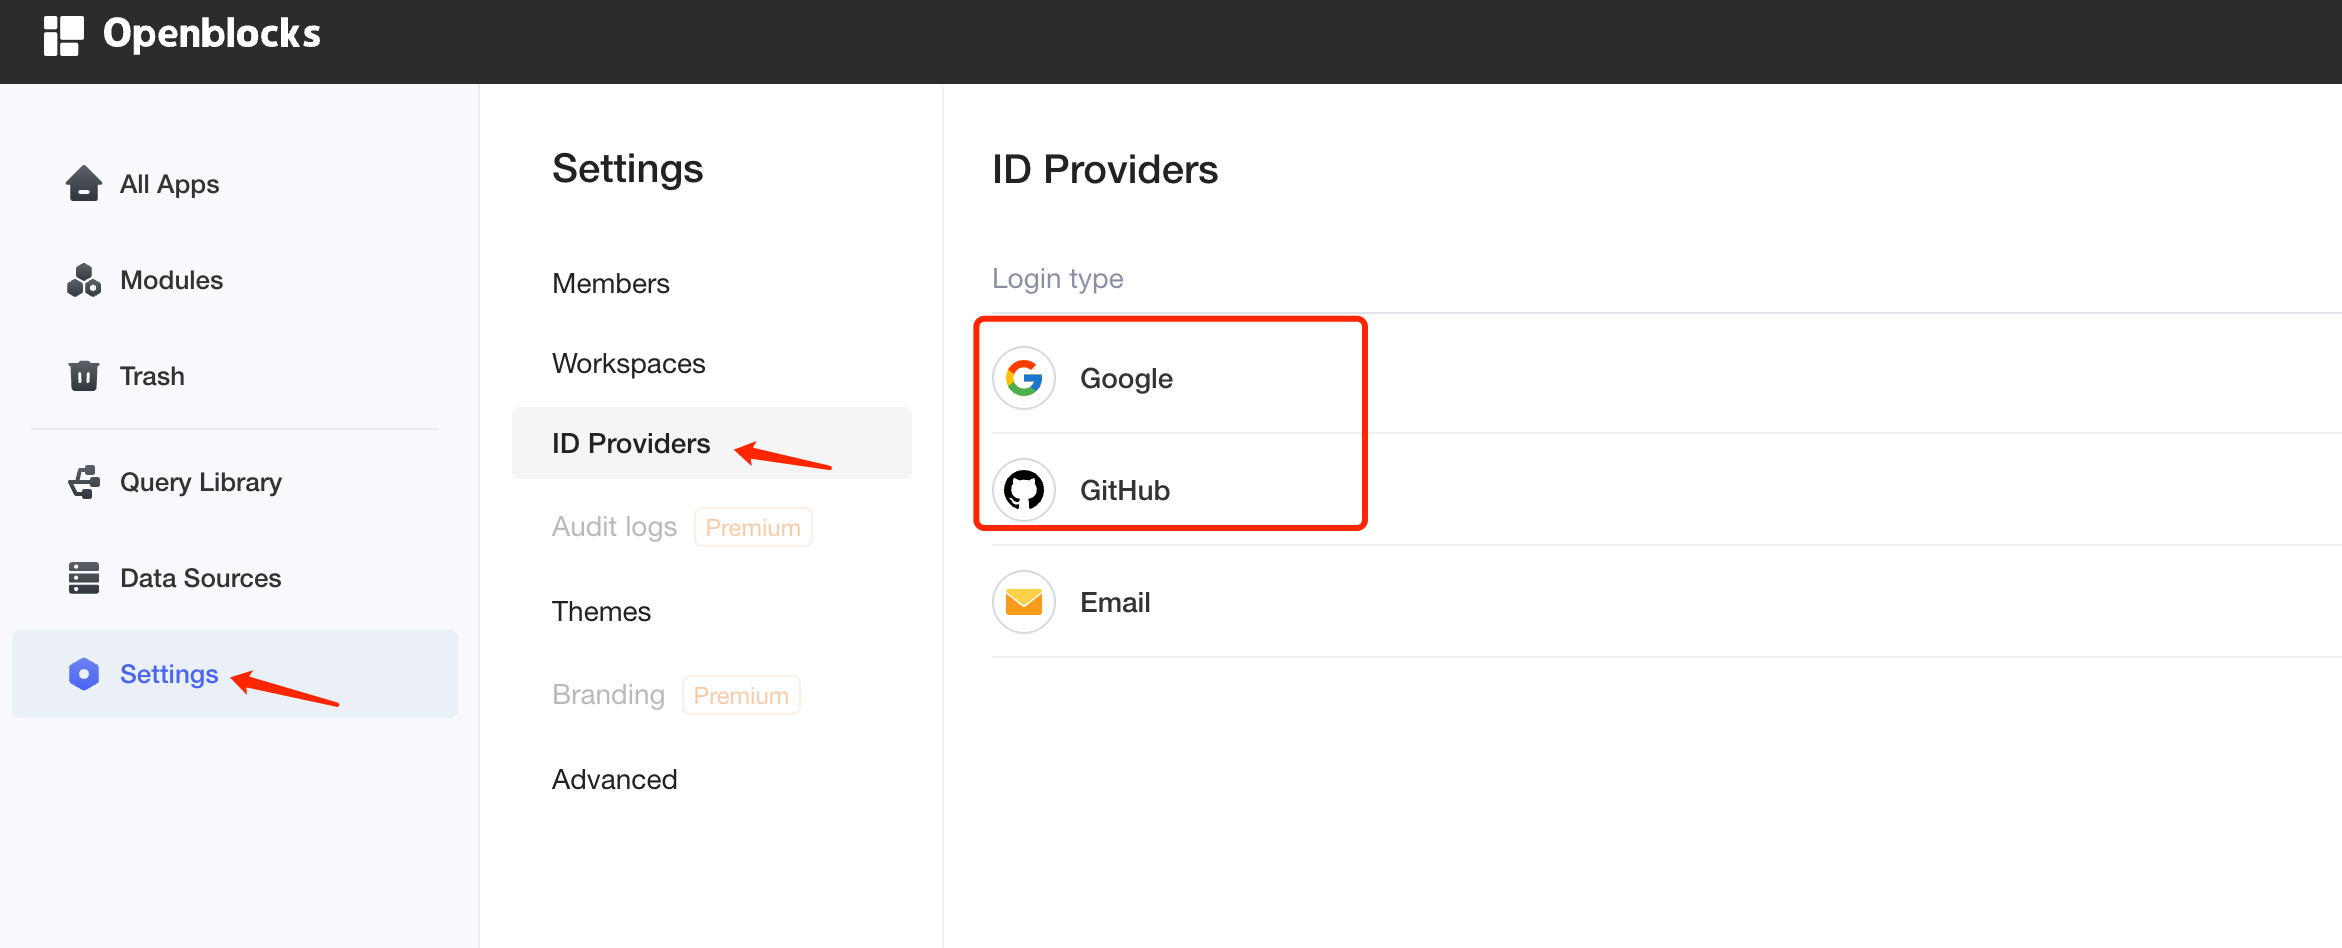Select the All Apps home icon
The height and width of the screenshot is (948, 2342).
(84, 183)
